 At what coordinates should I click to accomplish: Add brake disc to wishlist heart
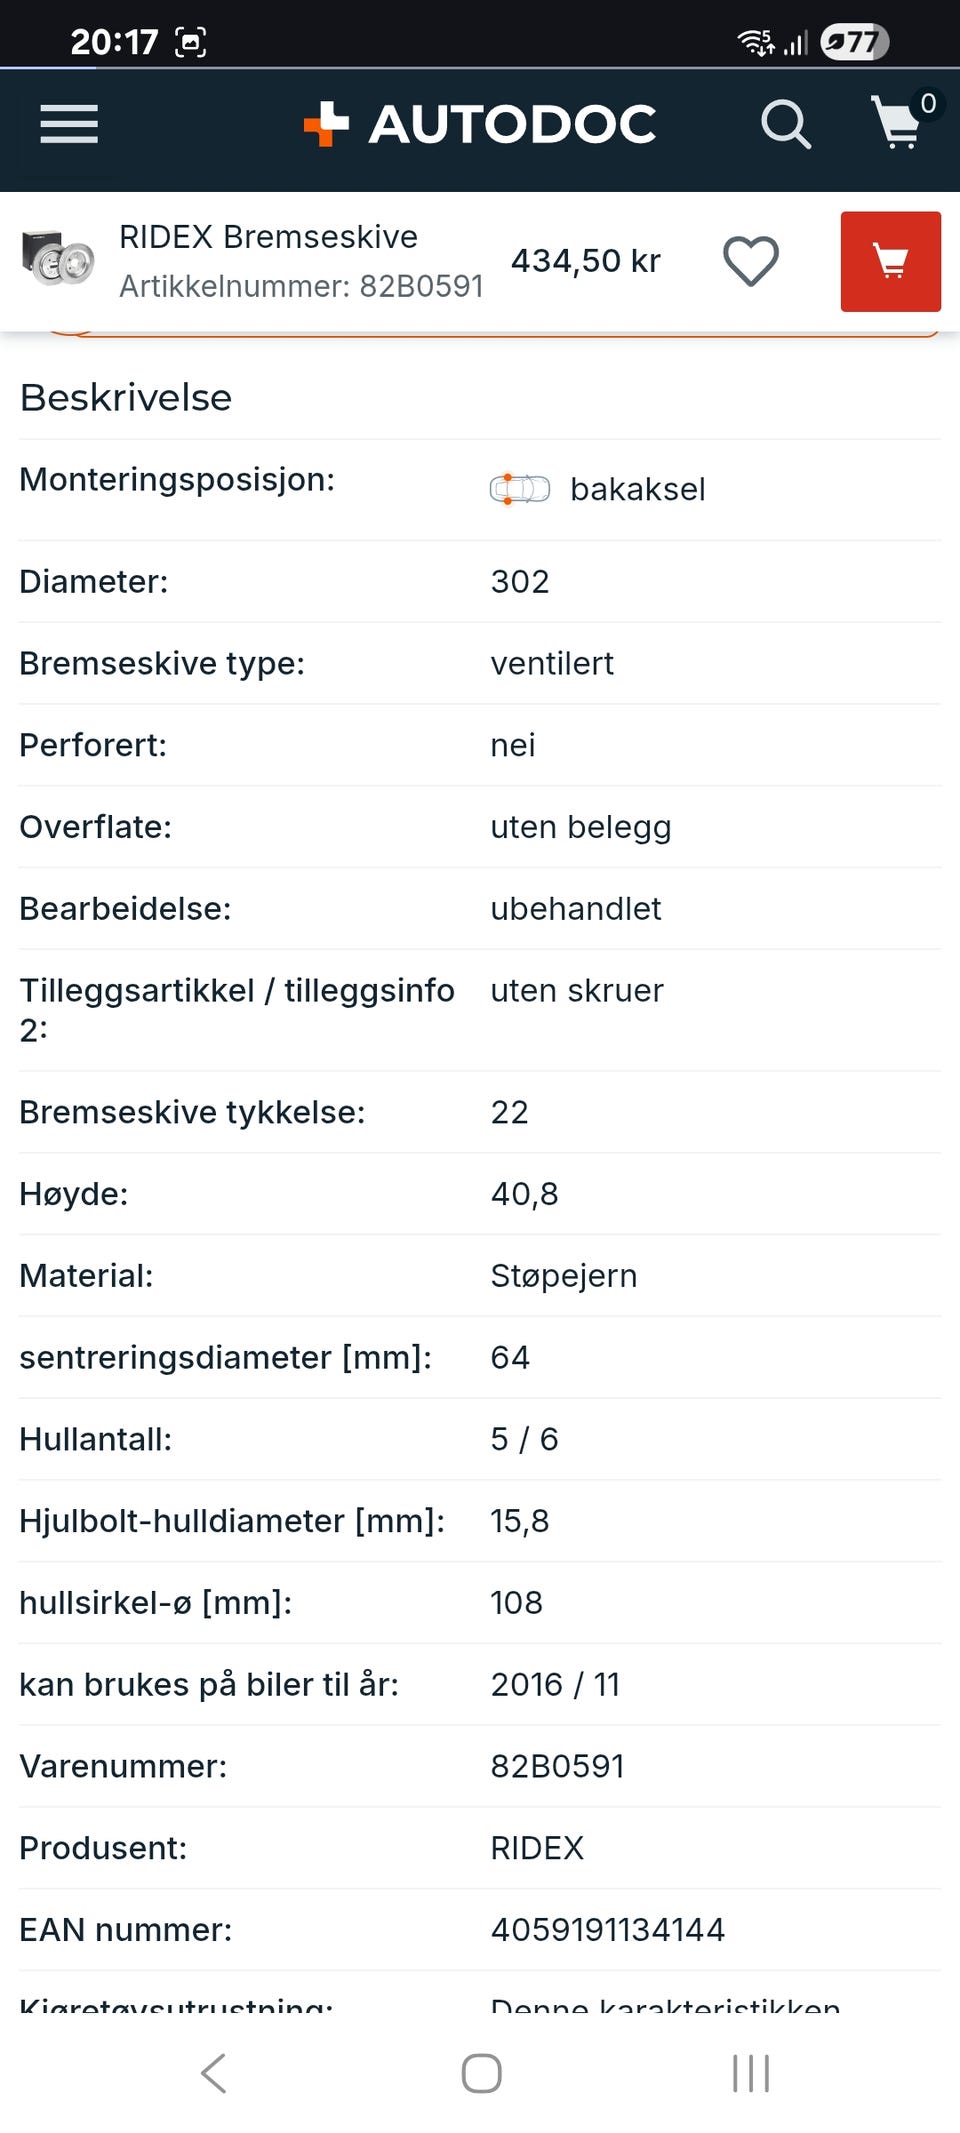tap(750, 261)
